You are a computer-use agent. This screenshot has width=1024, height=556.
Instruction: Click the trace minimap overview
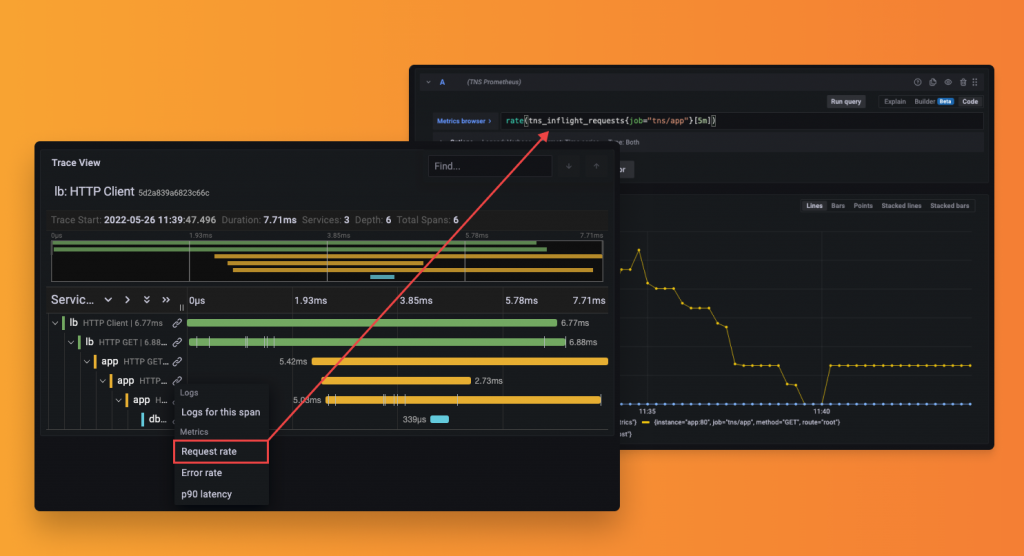tap(327, 261)
